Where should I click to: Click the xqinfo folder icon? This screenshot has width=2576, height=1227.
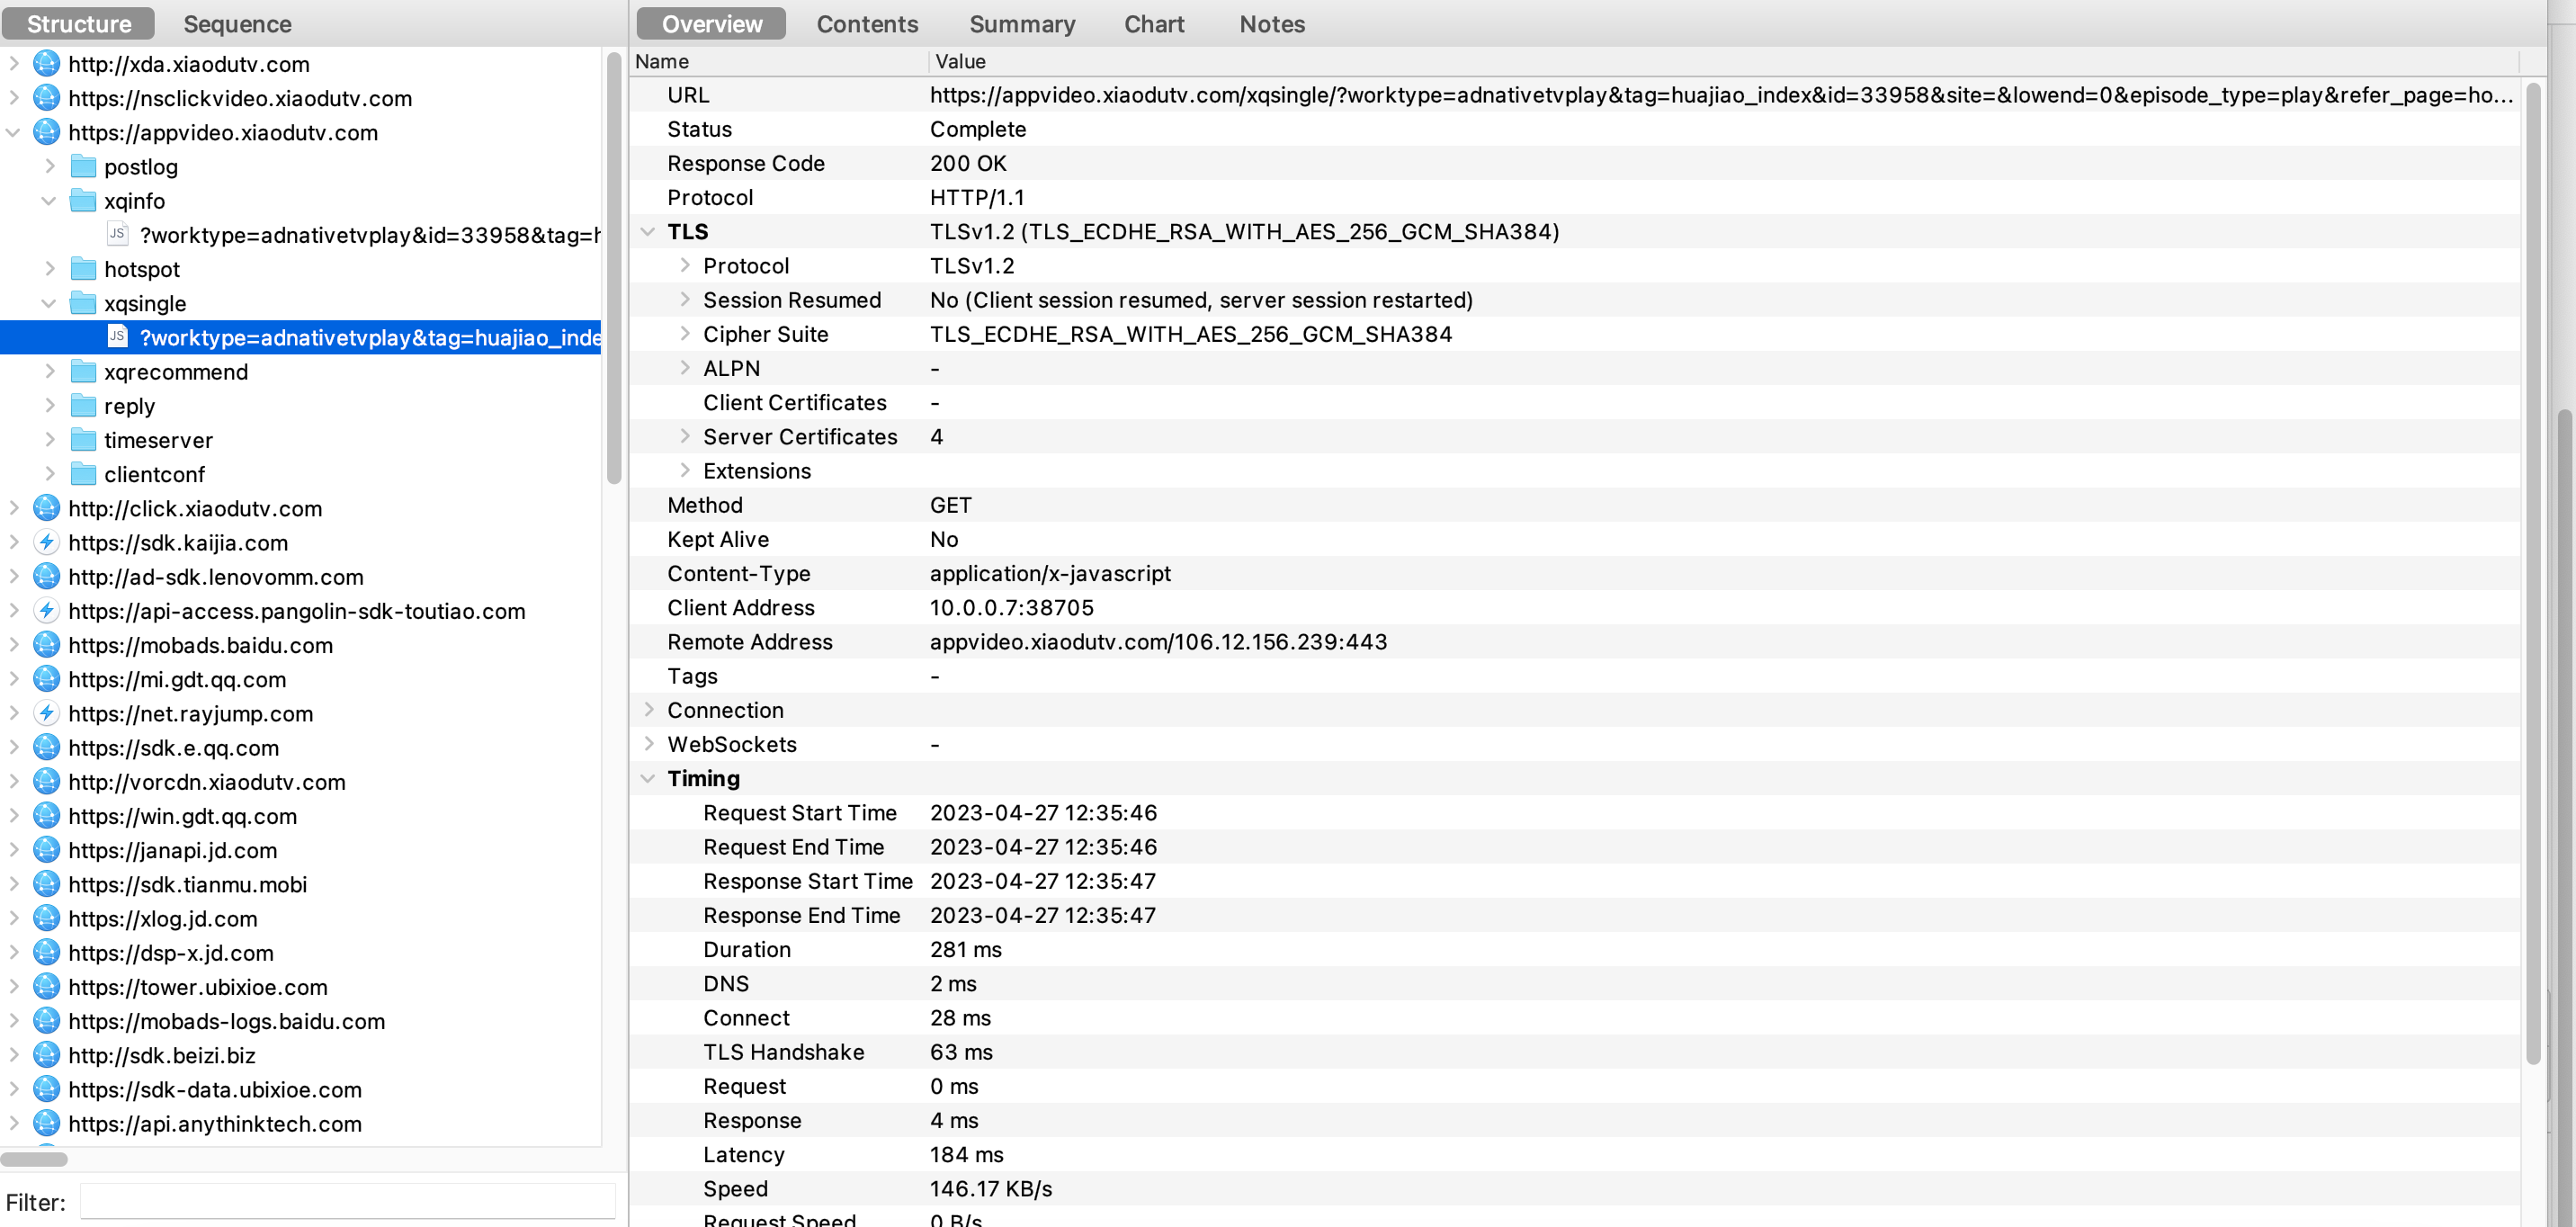(x=84, y=200)
